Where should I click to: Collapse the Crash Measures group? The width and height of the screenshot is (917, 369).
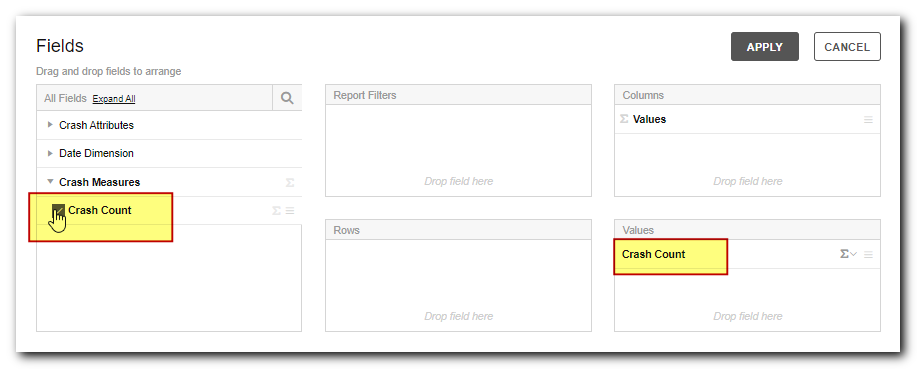[x=50, y=182]
